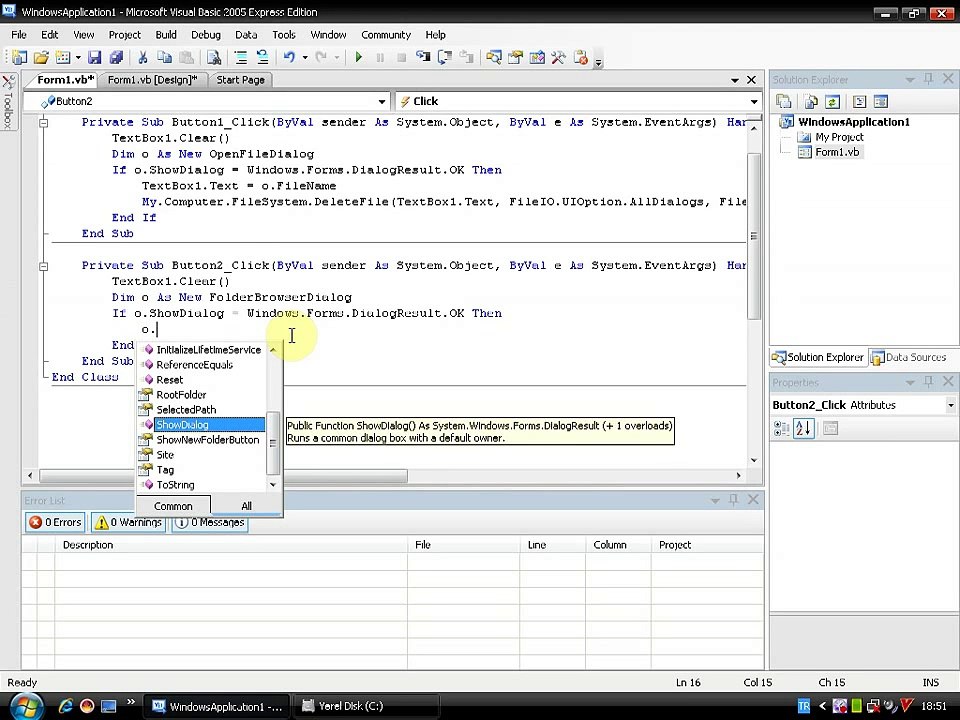Screen dimensions: 960x720
Task: Click the Step Over debug icon
Action: coord(444,58)
